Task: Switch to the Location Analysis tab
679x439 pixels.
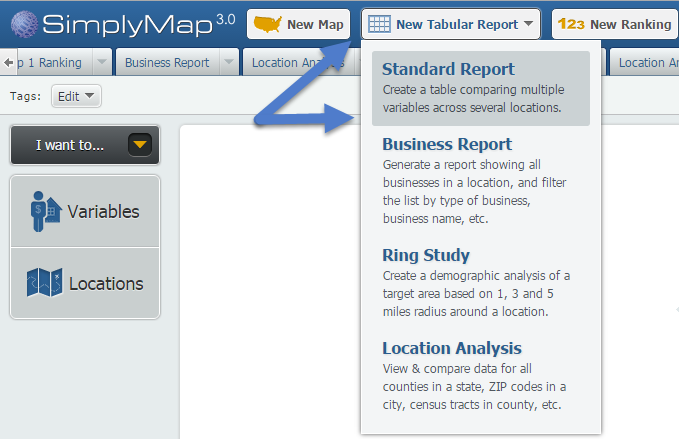Action: pos(299,63)
